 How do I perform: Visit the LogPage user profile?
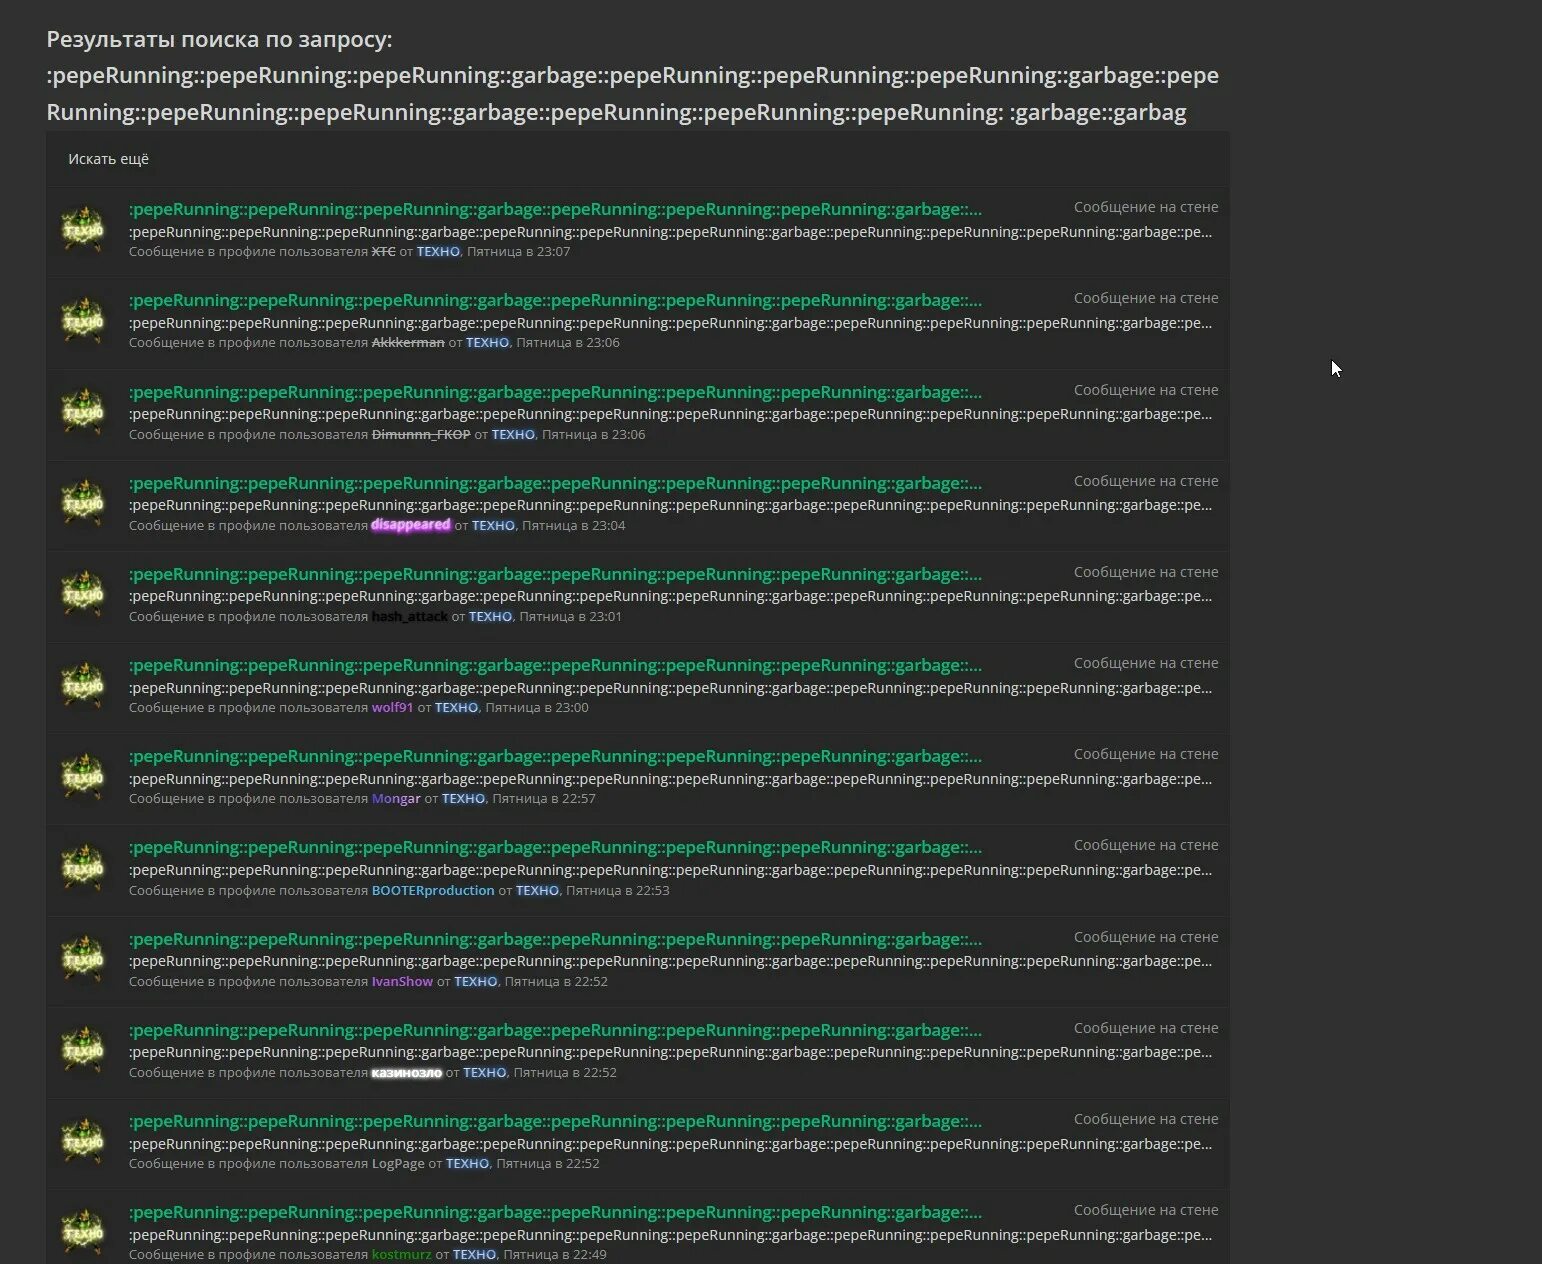tap(398, 1164)
